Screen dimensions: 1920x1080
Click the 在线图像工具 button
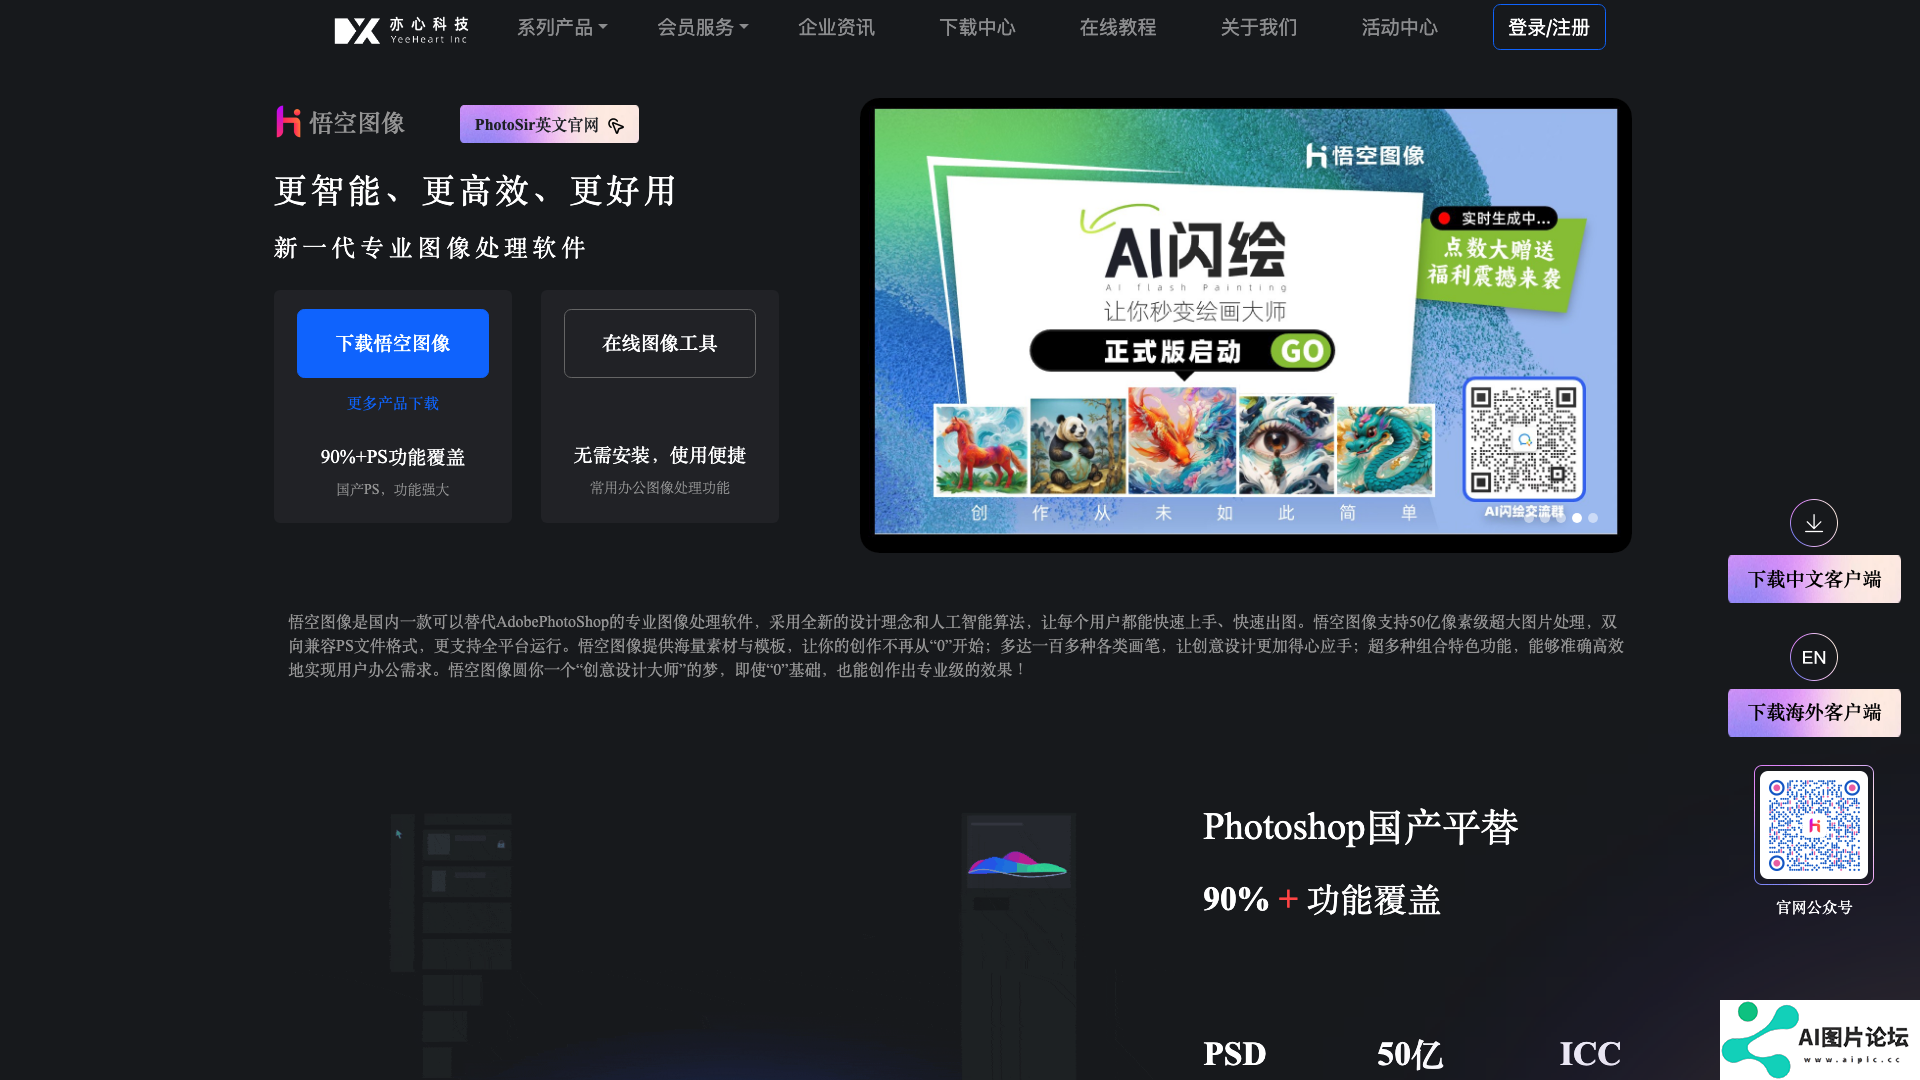pos(660,343)
